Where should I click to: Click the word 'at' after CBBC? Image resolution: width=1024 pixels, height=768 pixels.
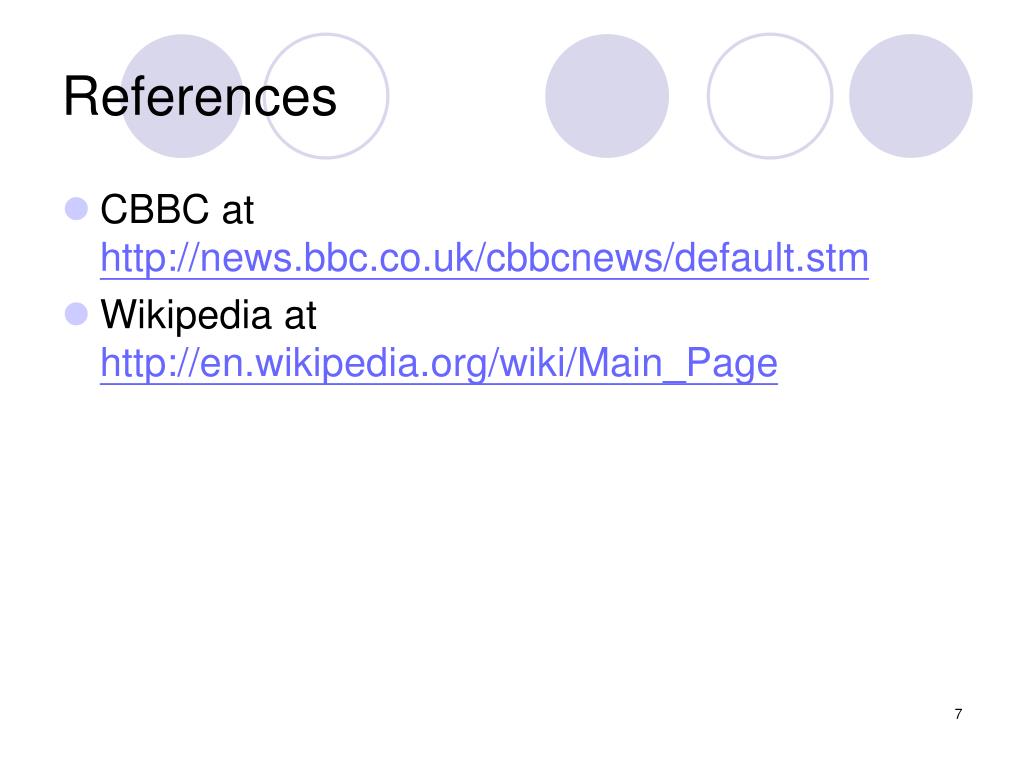point(238,212)
